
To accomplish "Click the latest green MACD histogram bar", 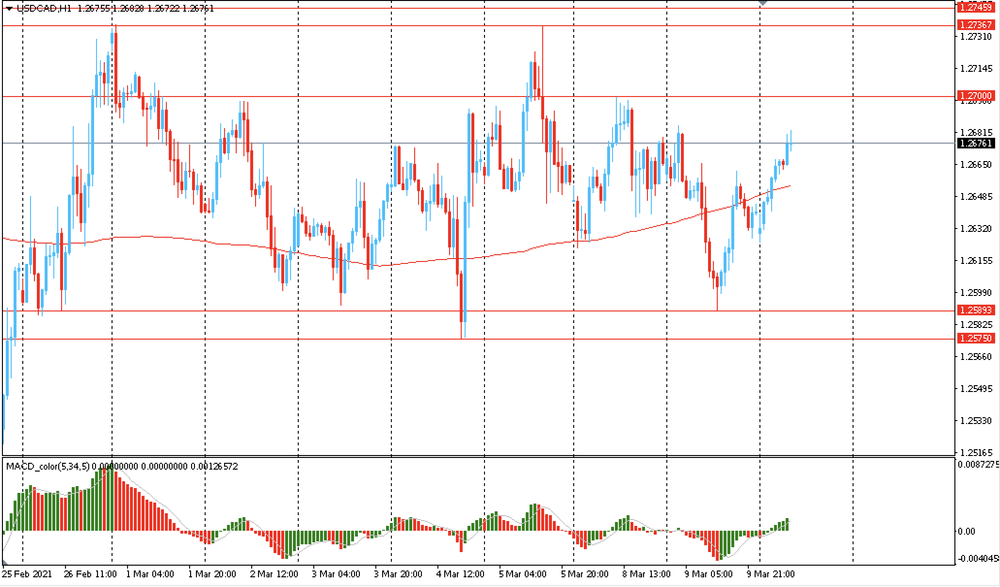I will pos(788,524).
